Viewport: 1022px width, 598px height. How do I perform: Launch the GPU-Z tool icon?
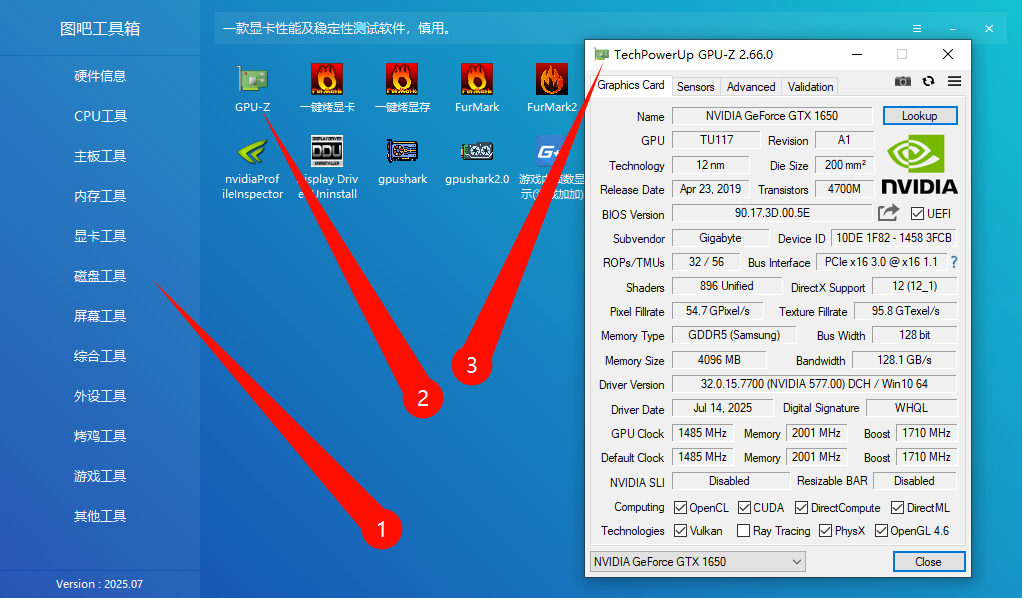(x=252, y=80)
